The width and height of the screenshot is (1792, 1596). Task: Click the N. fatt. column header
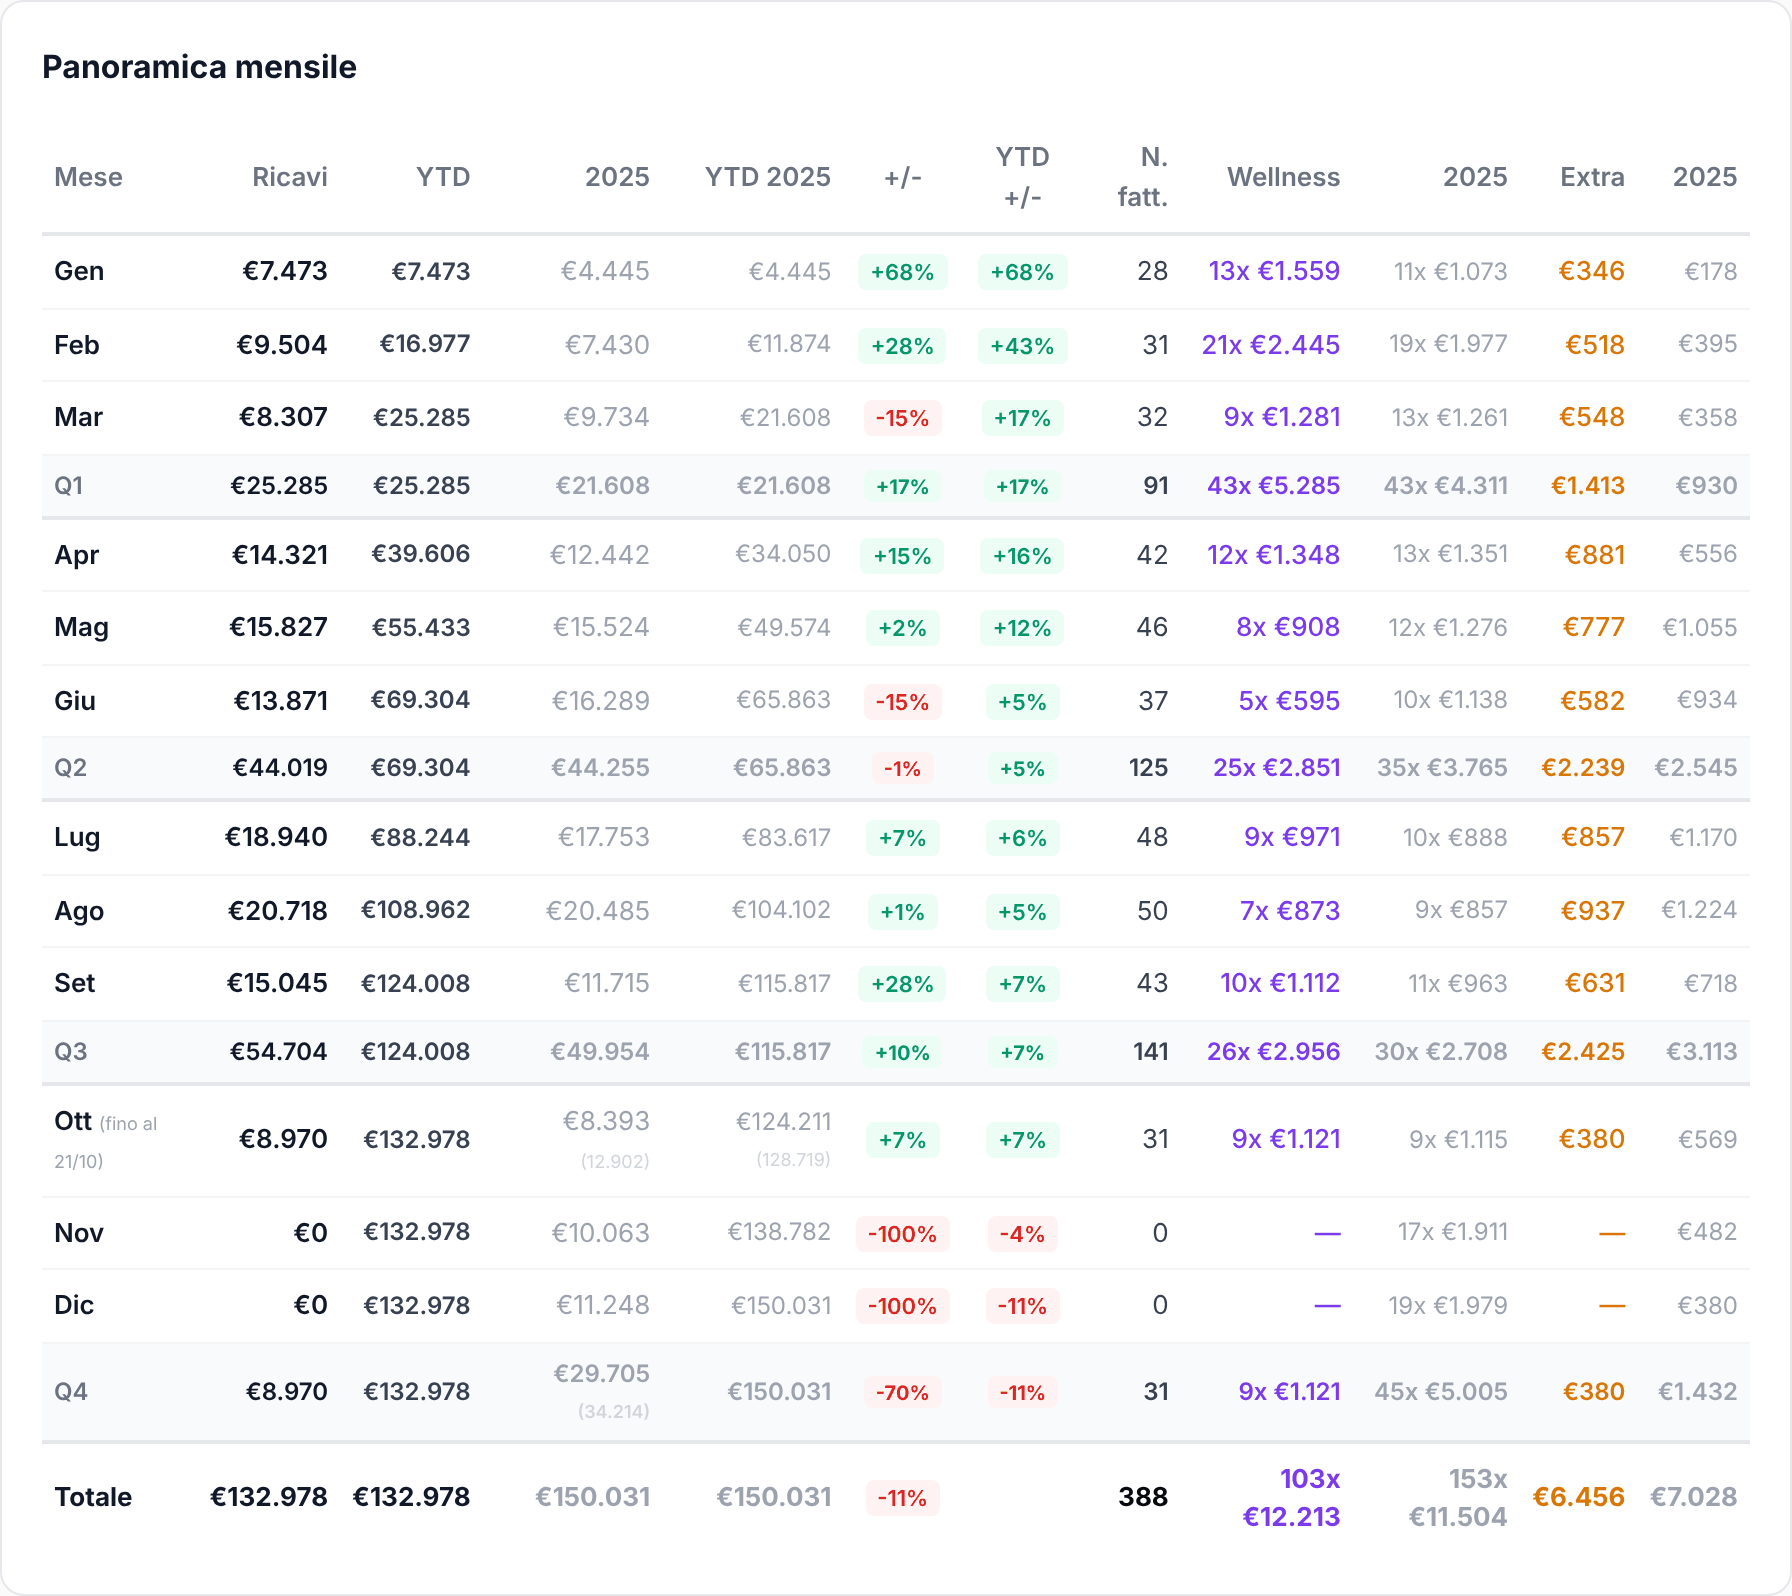[x=1142, y=177]
